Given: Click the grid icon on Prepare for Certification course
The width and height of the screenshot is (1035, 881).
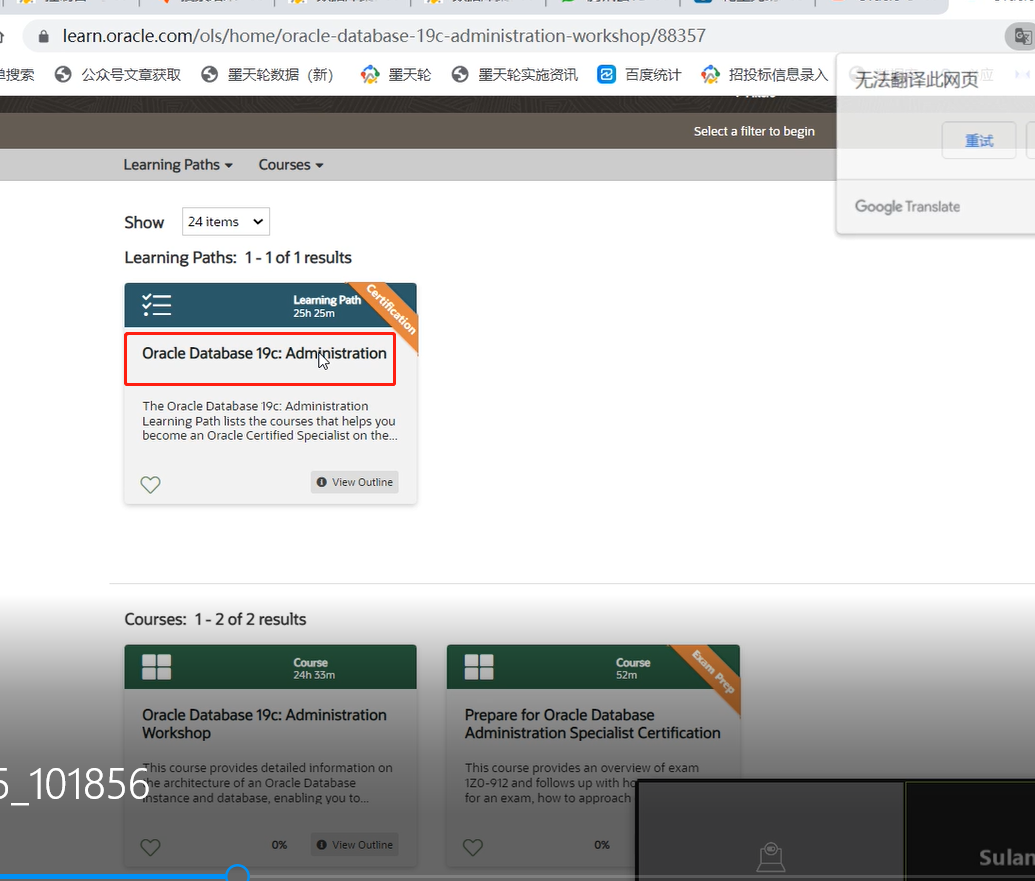Looking at the screenshot, I should [479, 667].
